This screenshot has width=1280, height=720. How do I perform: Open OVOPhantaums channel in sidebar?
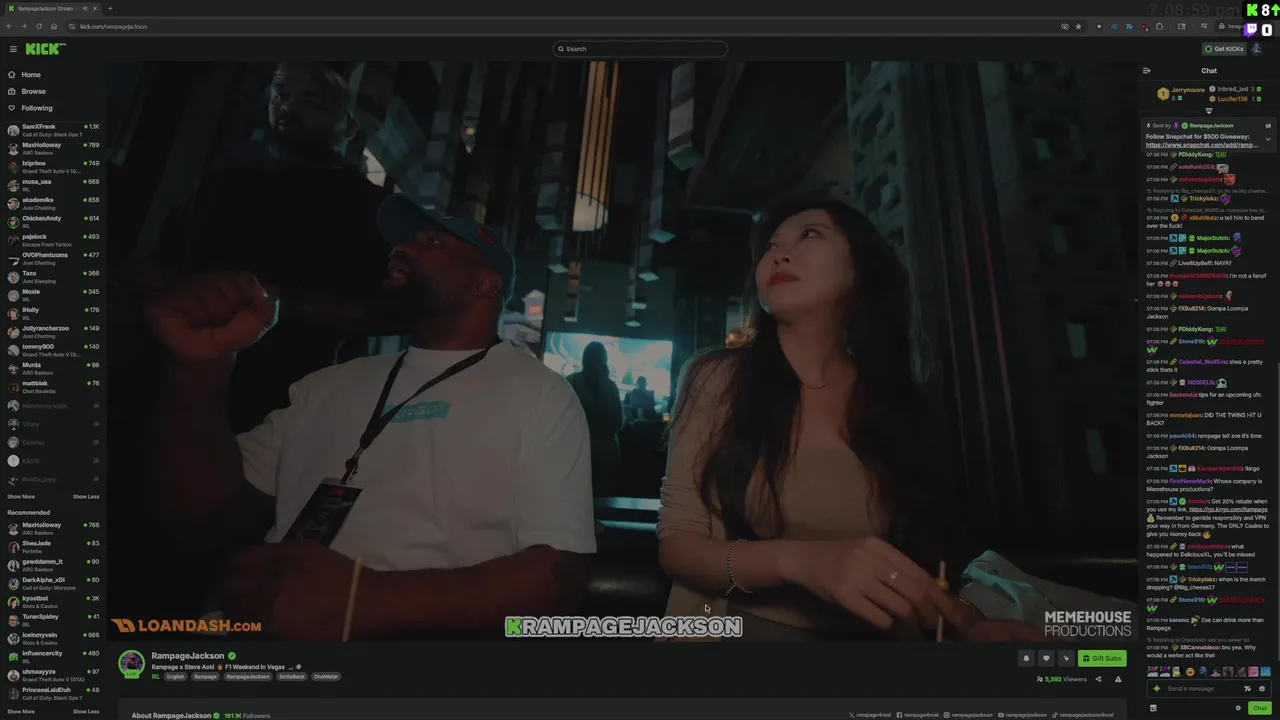[52, 258]
